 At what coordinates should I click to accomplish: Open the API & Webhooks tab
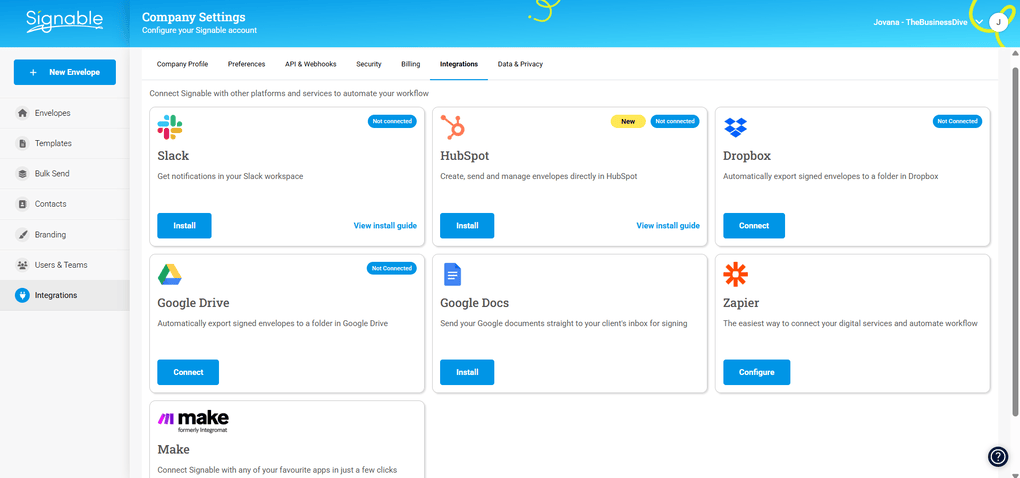click(x=310, y=64)
